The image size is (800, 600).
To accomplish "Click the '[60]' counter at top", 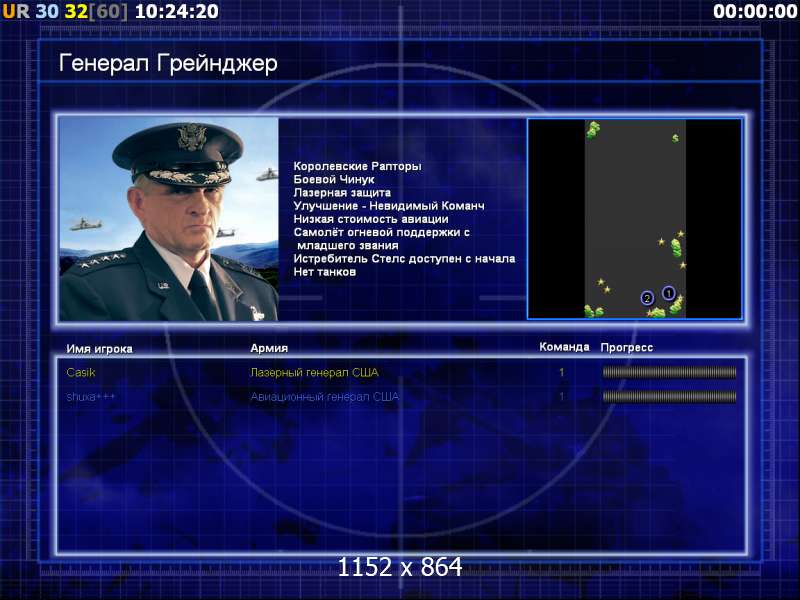I will (x=108, y=11).
